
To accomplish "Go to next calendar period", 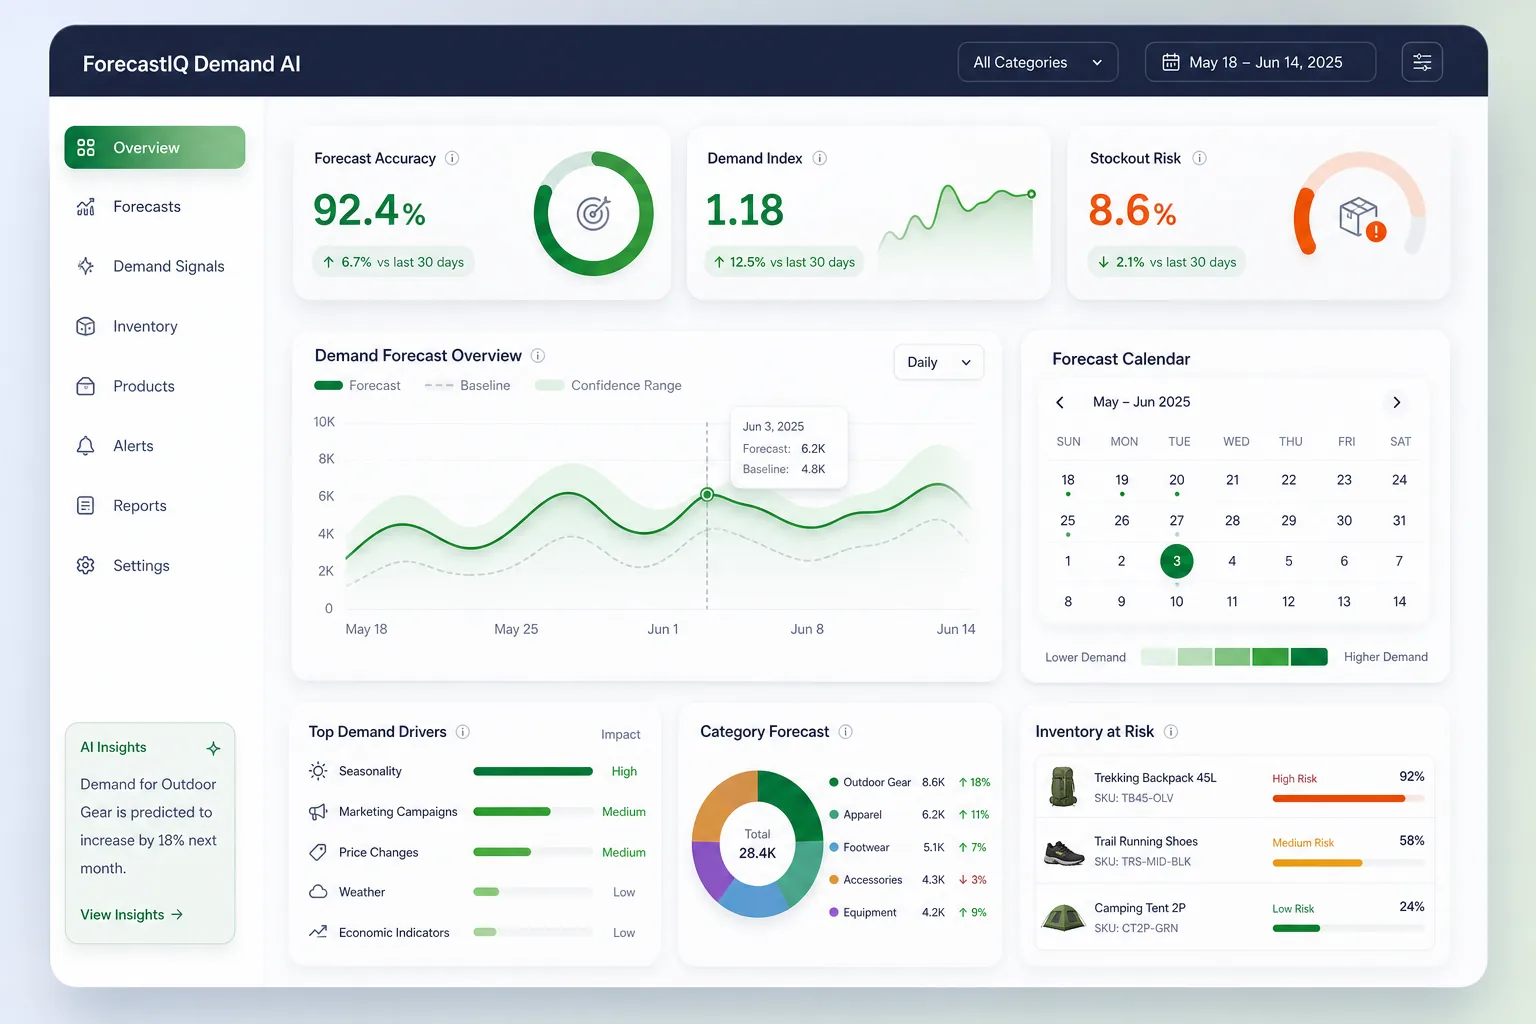I will 1397,402.
